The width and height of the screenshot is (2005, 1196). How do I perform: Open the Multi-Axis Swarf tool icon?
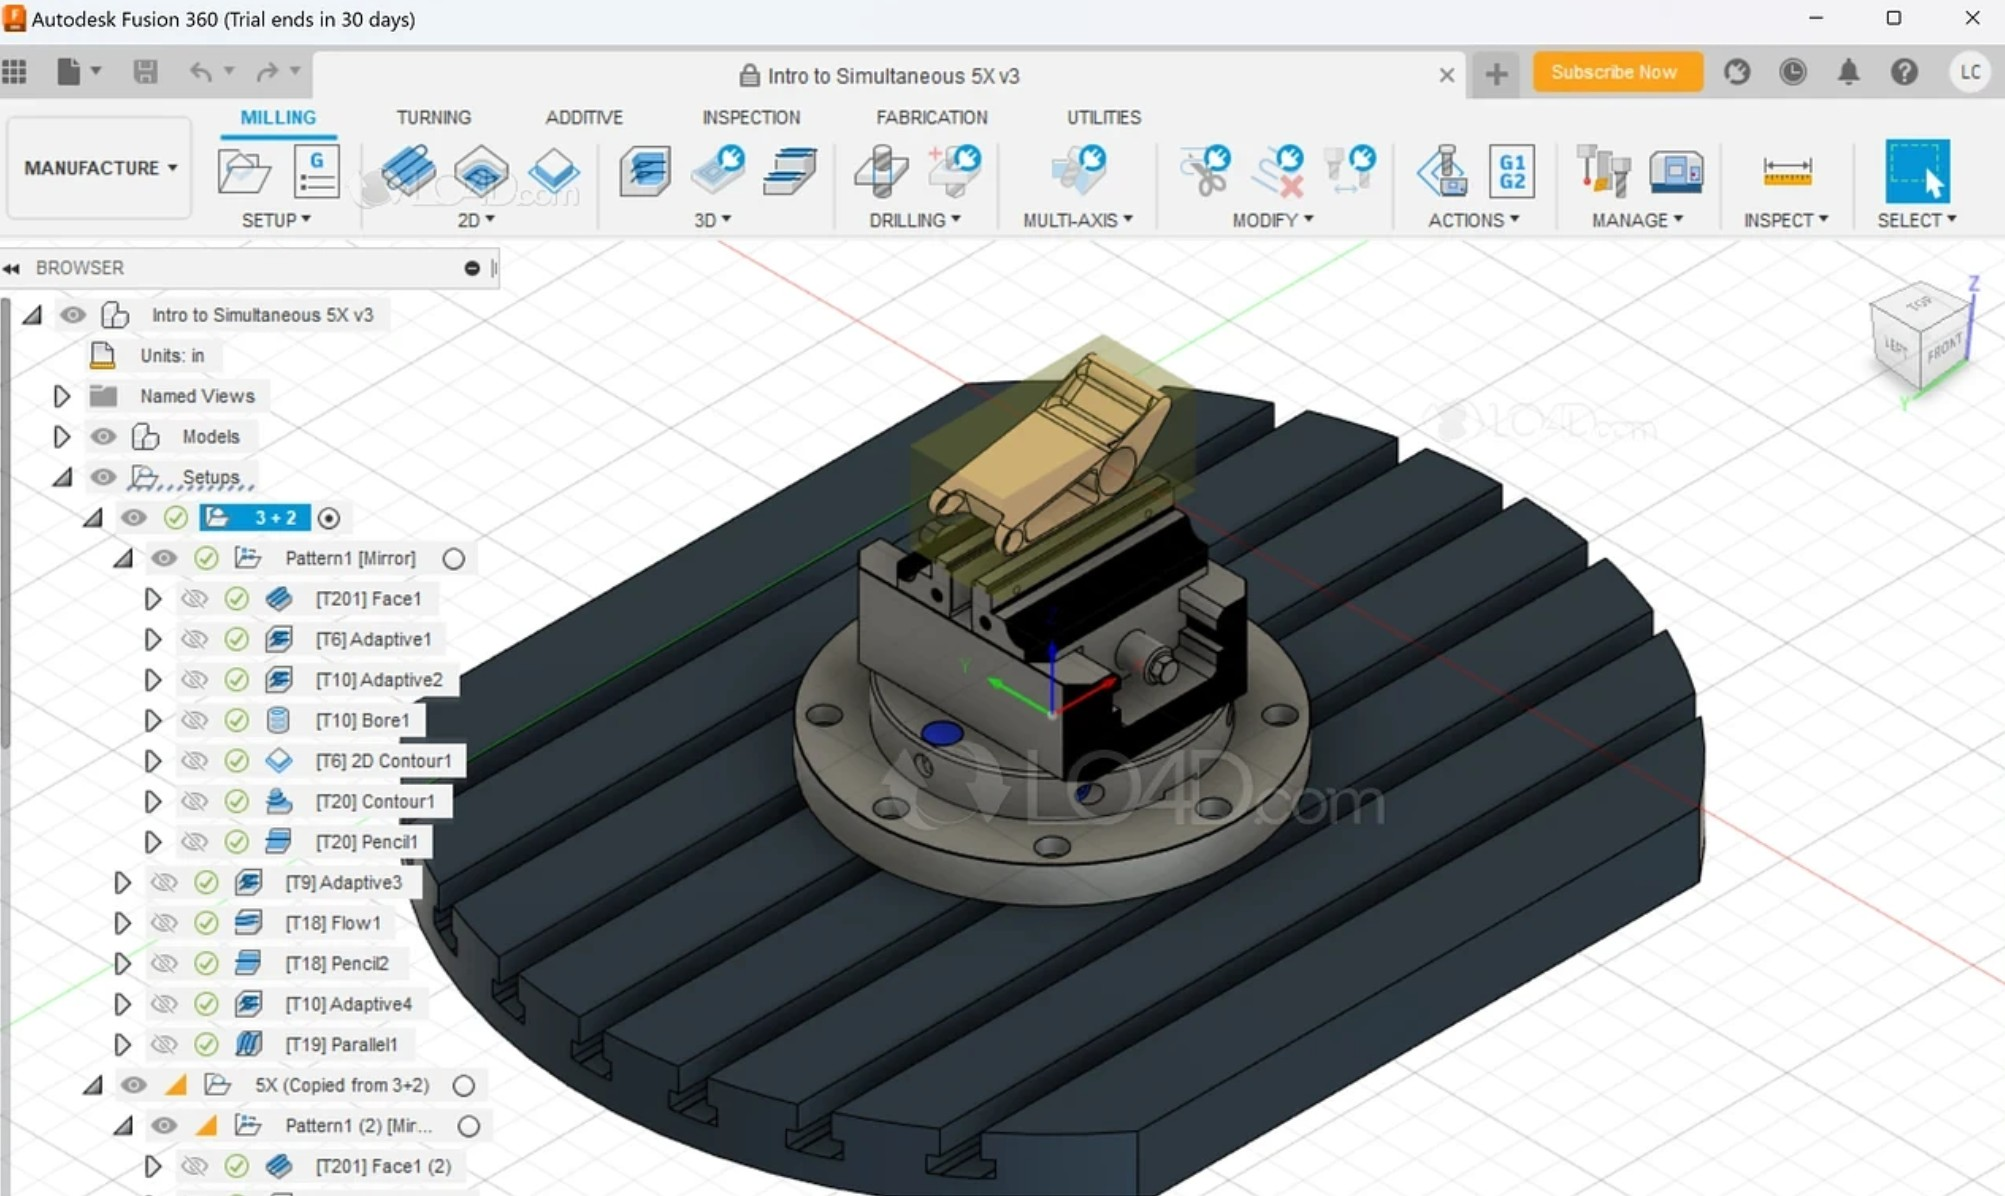1078,170
